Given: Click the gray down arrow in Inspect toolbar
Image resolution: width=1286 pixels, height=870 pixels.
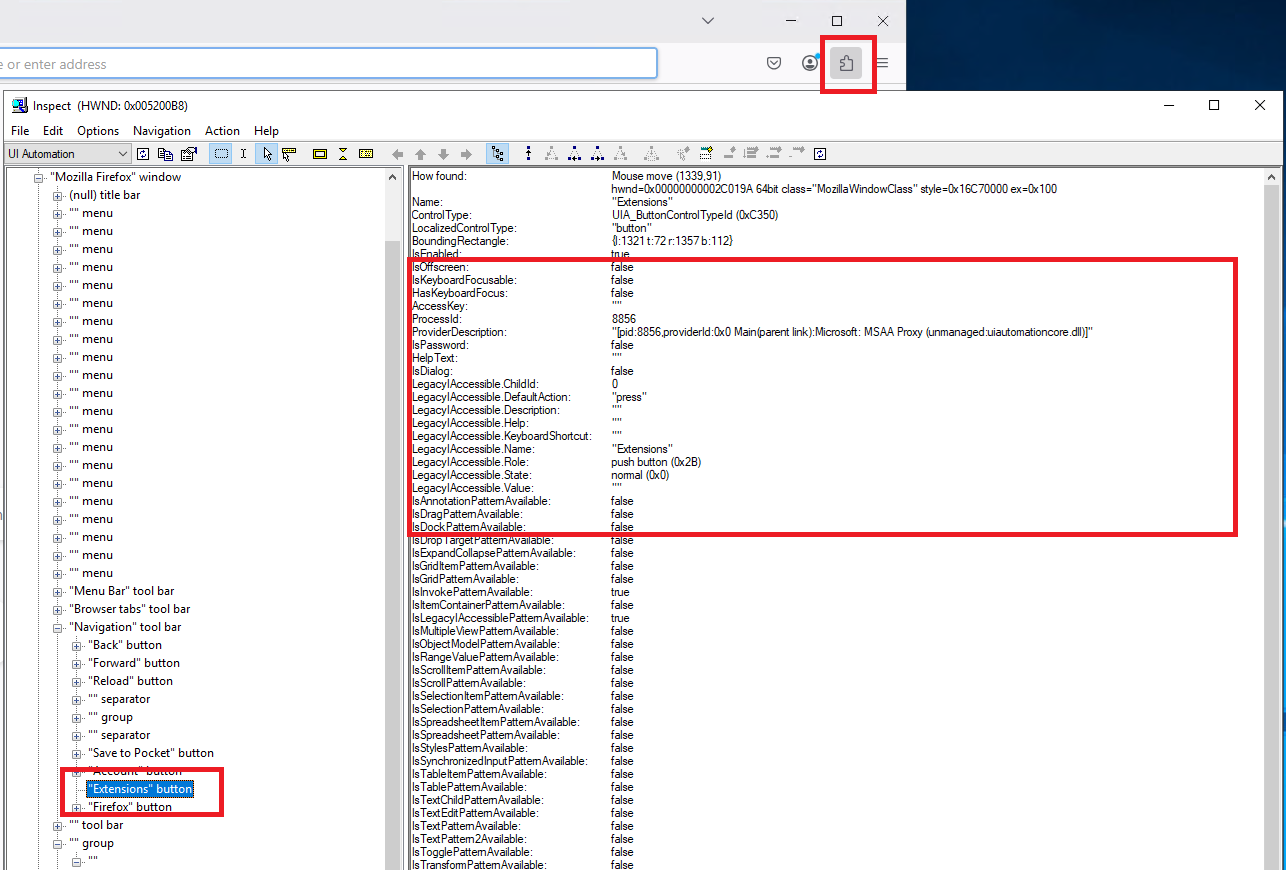Looking at the screenshot, I should click(443, 154).
